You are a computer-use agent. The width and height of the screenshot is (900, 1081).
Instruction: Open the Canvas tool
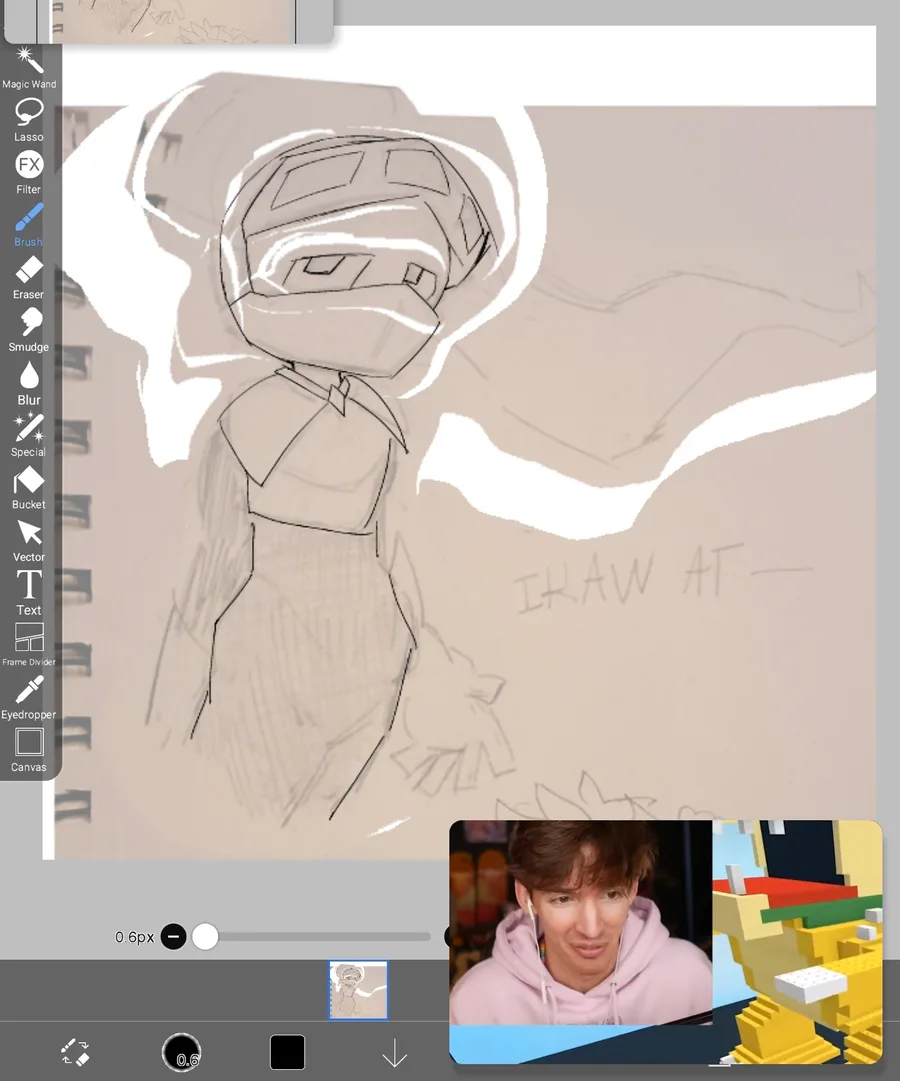pyautogui.click(x=29, y=749)
